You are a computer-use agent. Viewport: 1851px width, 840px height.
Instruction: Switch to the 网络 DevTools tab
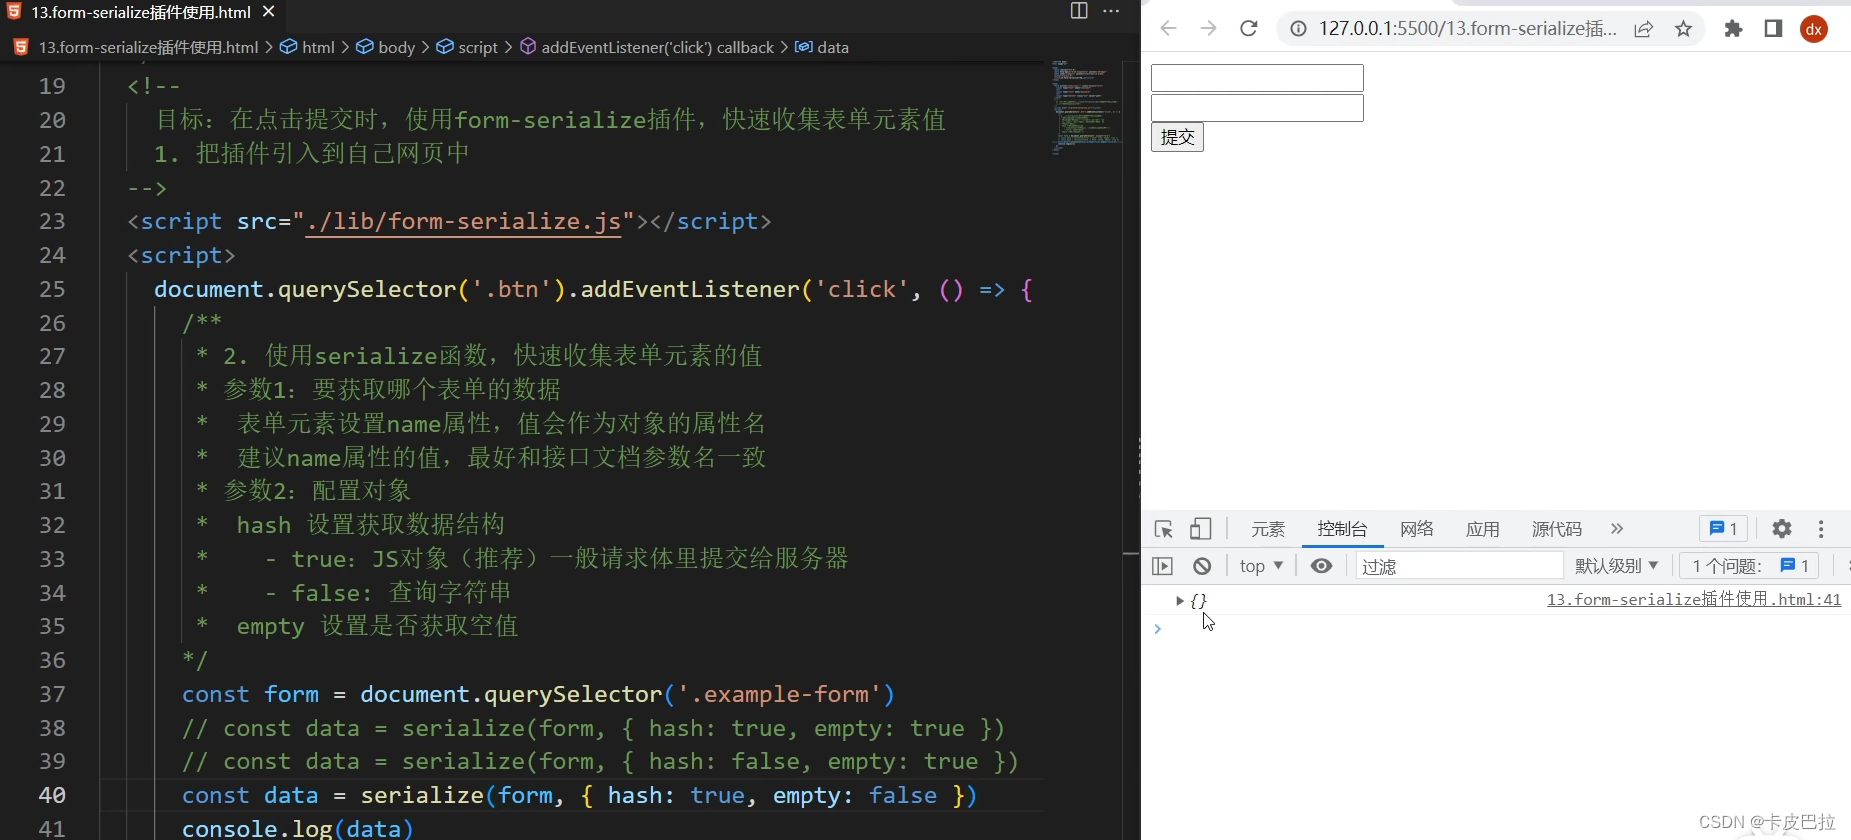[1417, 529]
